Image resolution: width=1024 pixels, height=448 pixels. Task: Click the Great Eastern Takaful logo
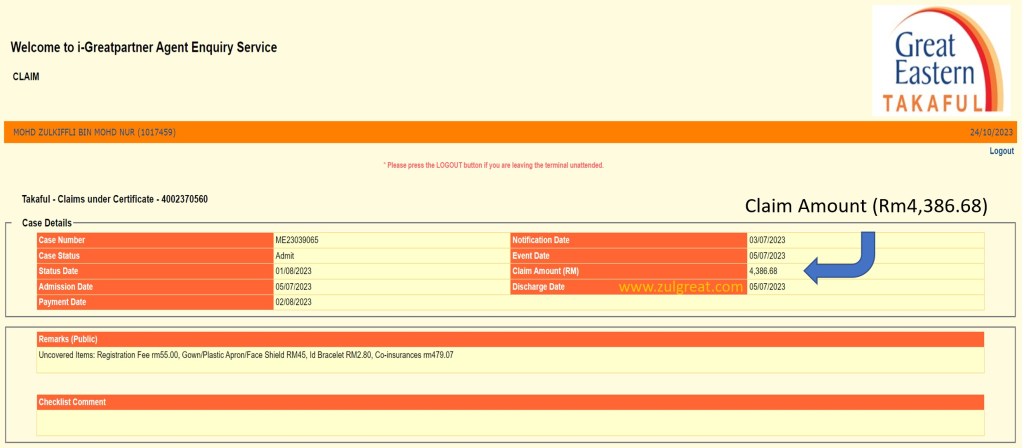940,59
